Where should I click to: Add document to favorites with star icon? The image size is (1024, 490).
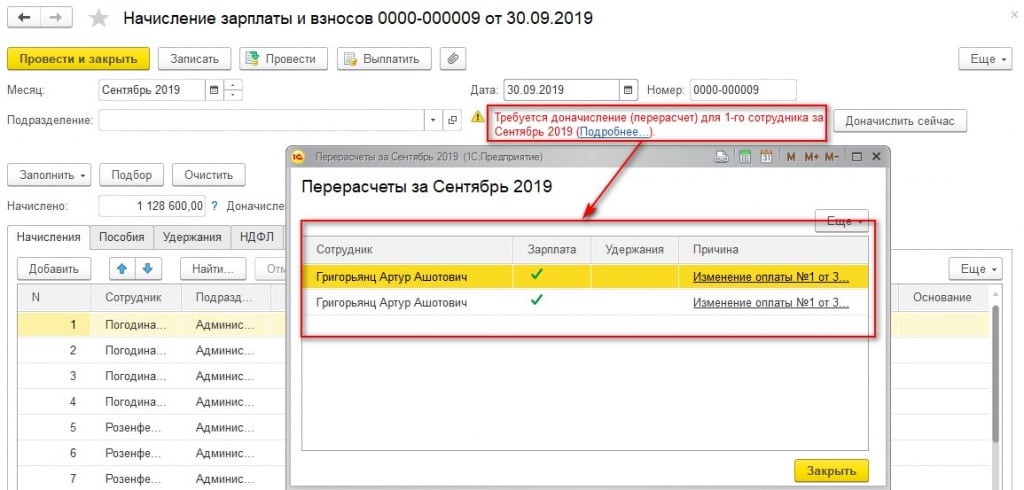coord(98,19)
